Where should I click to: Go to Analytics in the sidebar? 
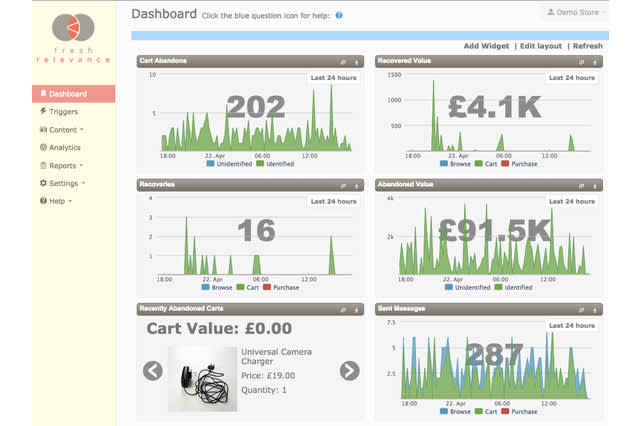[64, 147]
